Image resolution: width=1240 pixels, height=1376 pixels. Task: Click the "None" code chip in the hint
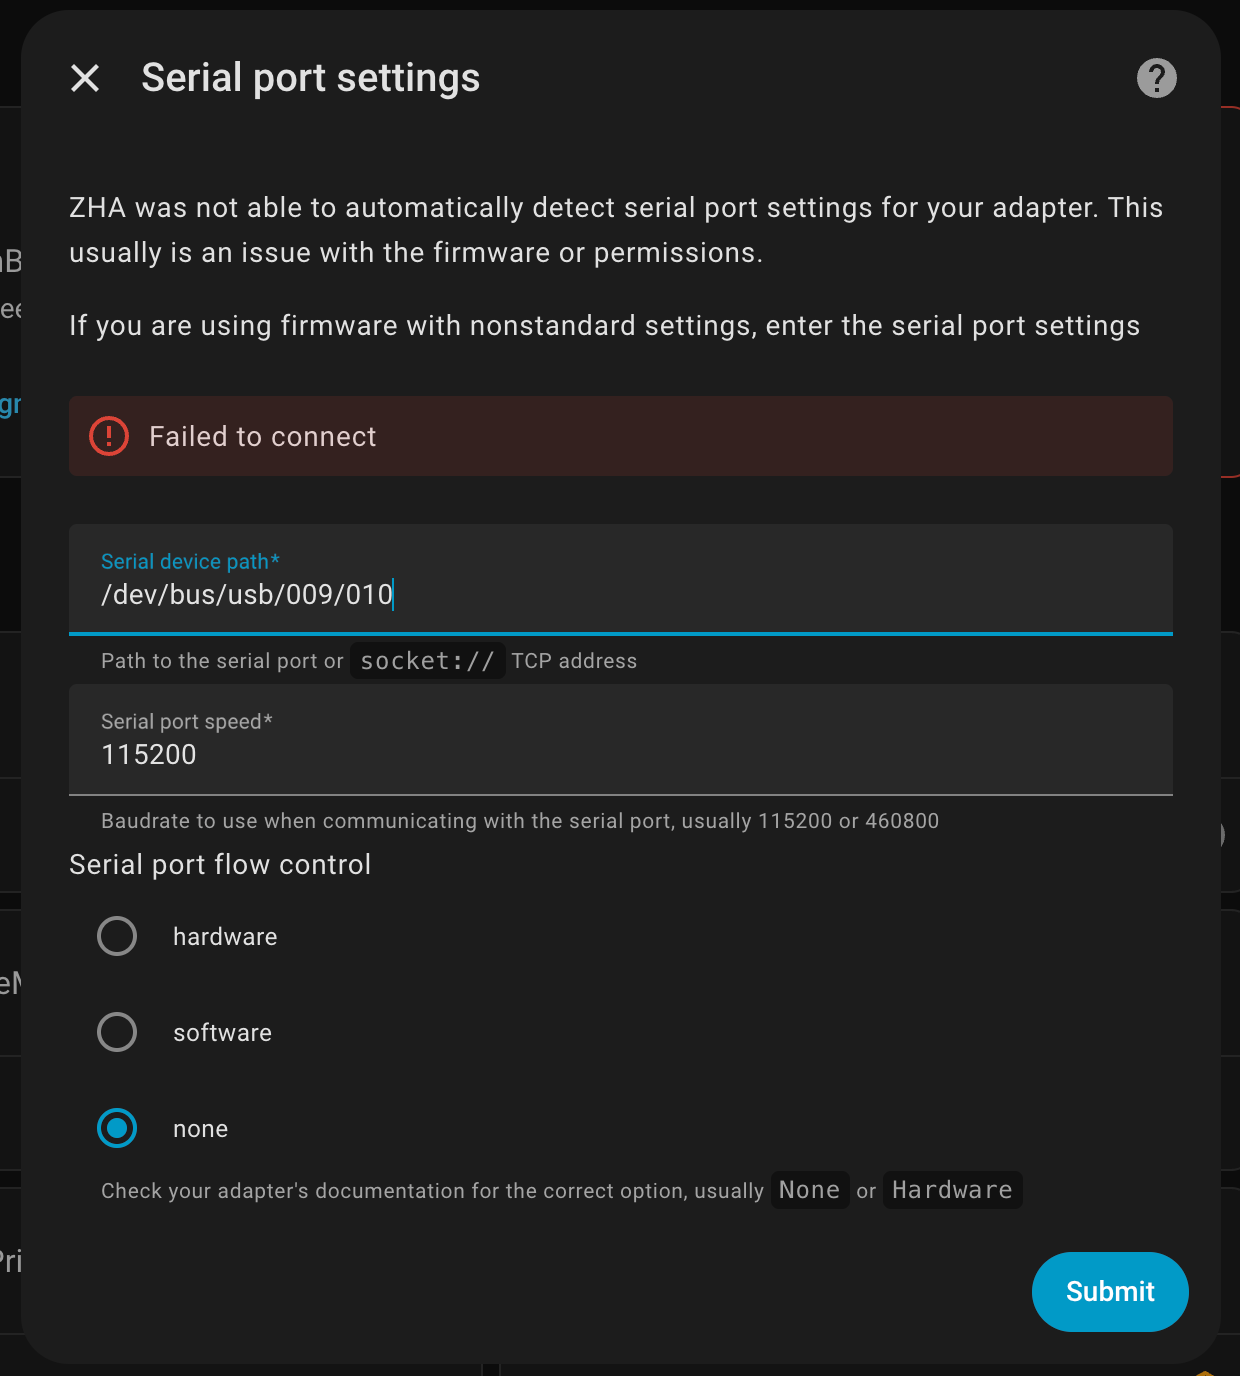809,1190
